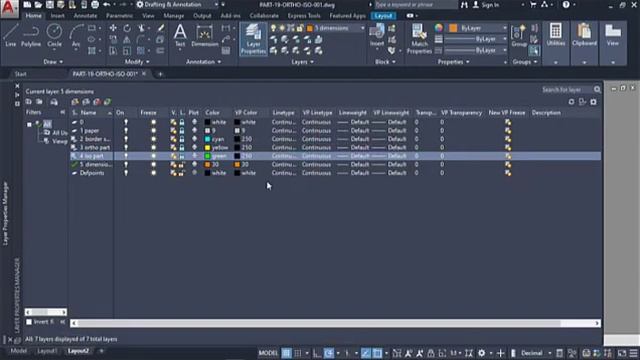Toggle On bulb for layer 1 paper
Image resolution: width=640 pixels, height=360 pixels.
coord(126,131)
